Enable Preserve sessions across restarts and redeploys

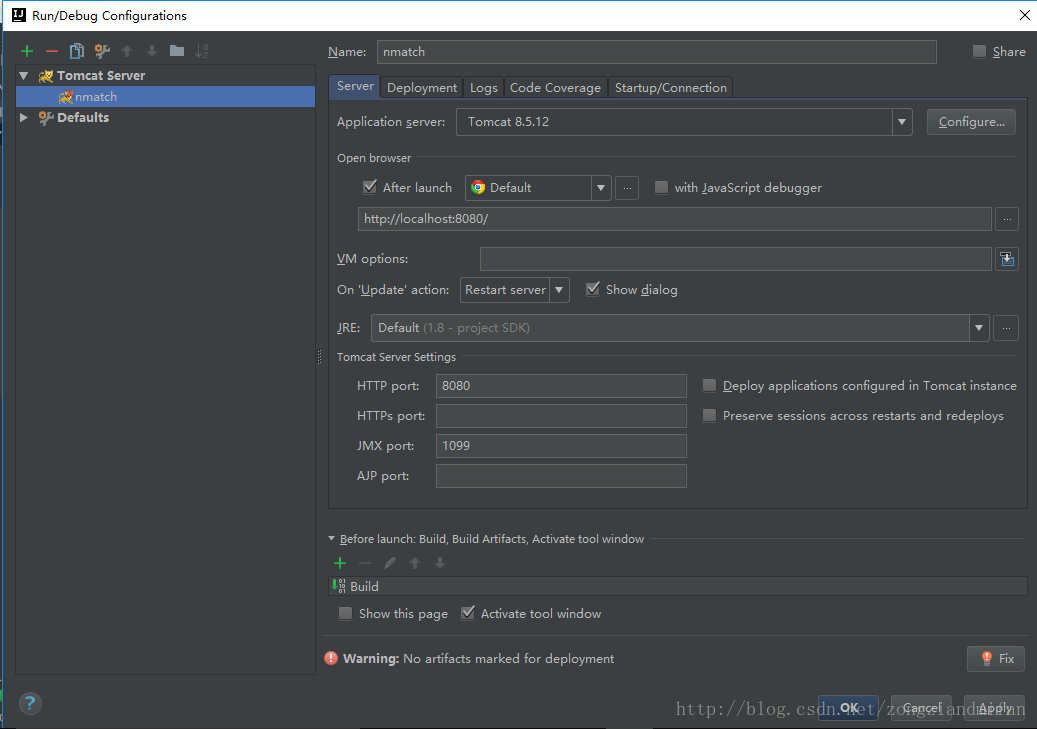(709, 415)
